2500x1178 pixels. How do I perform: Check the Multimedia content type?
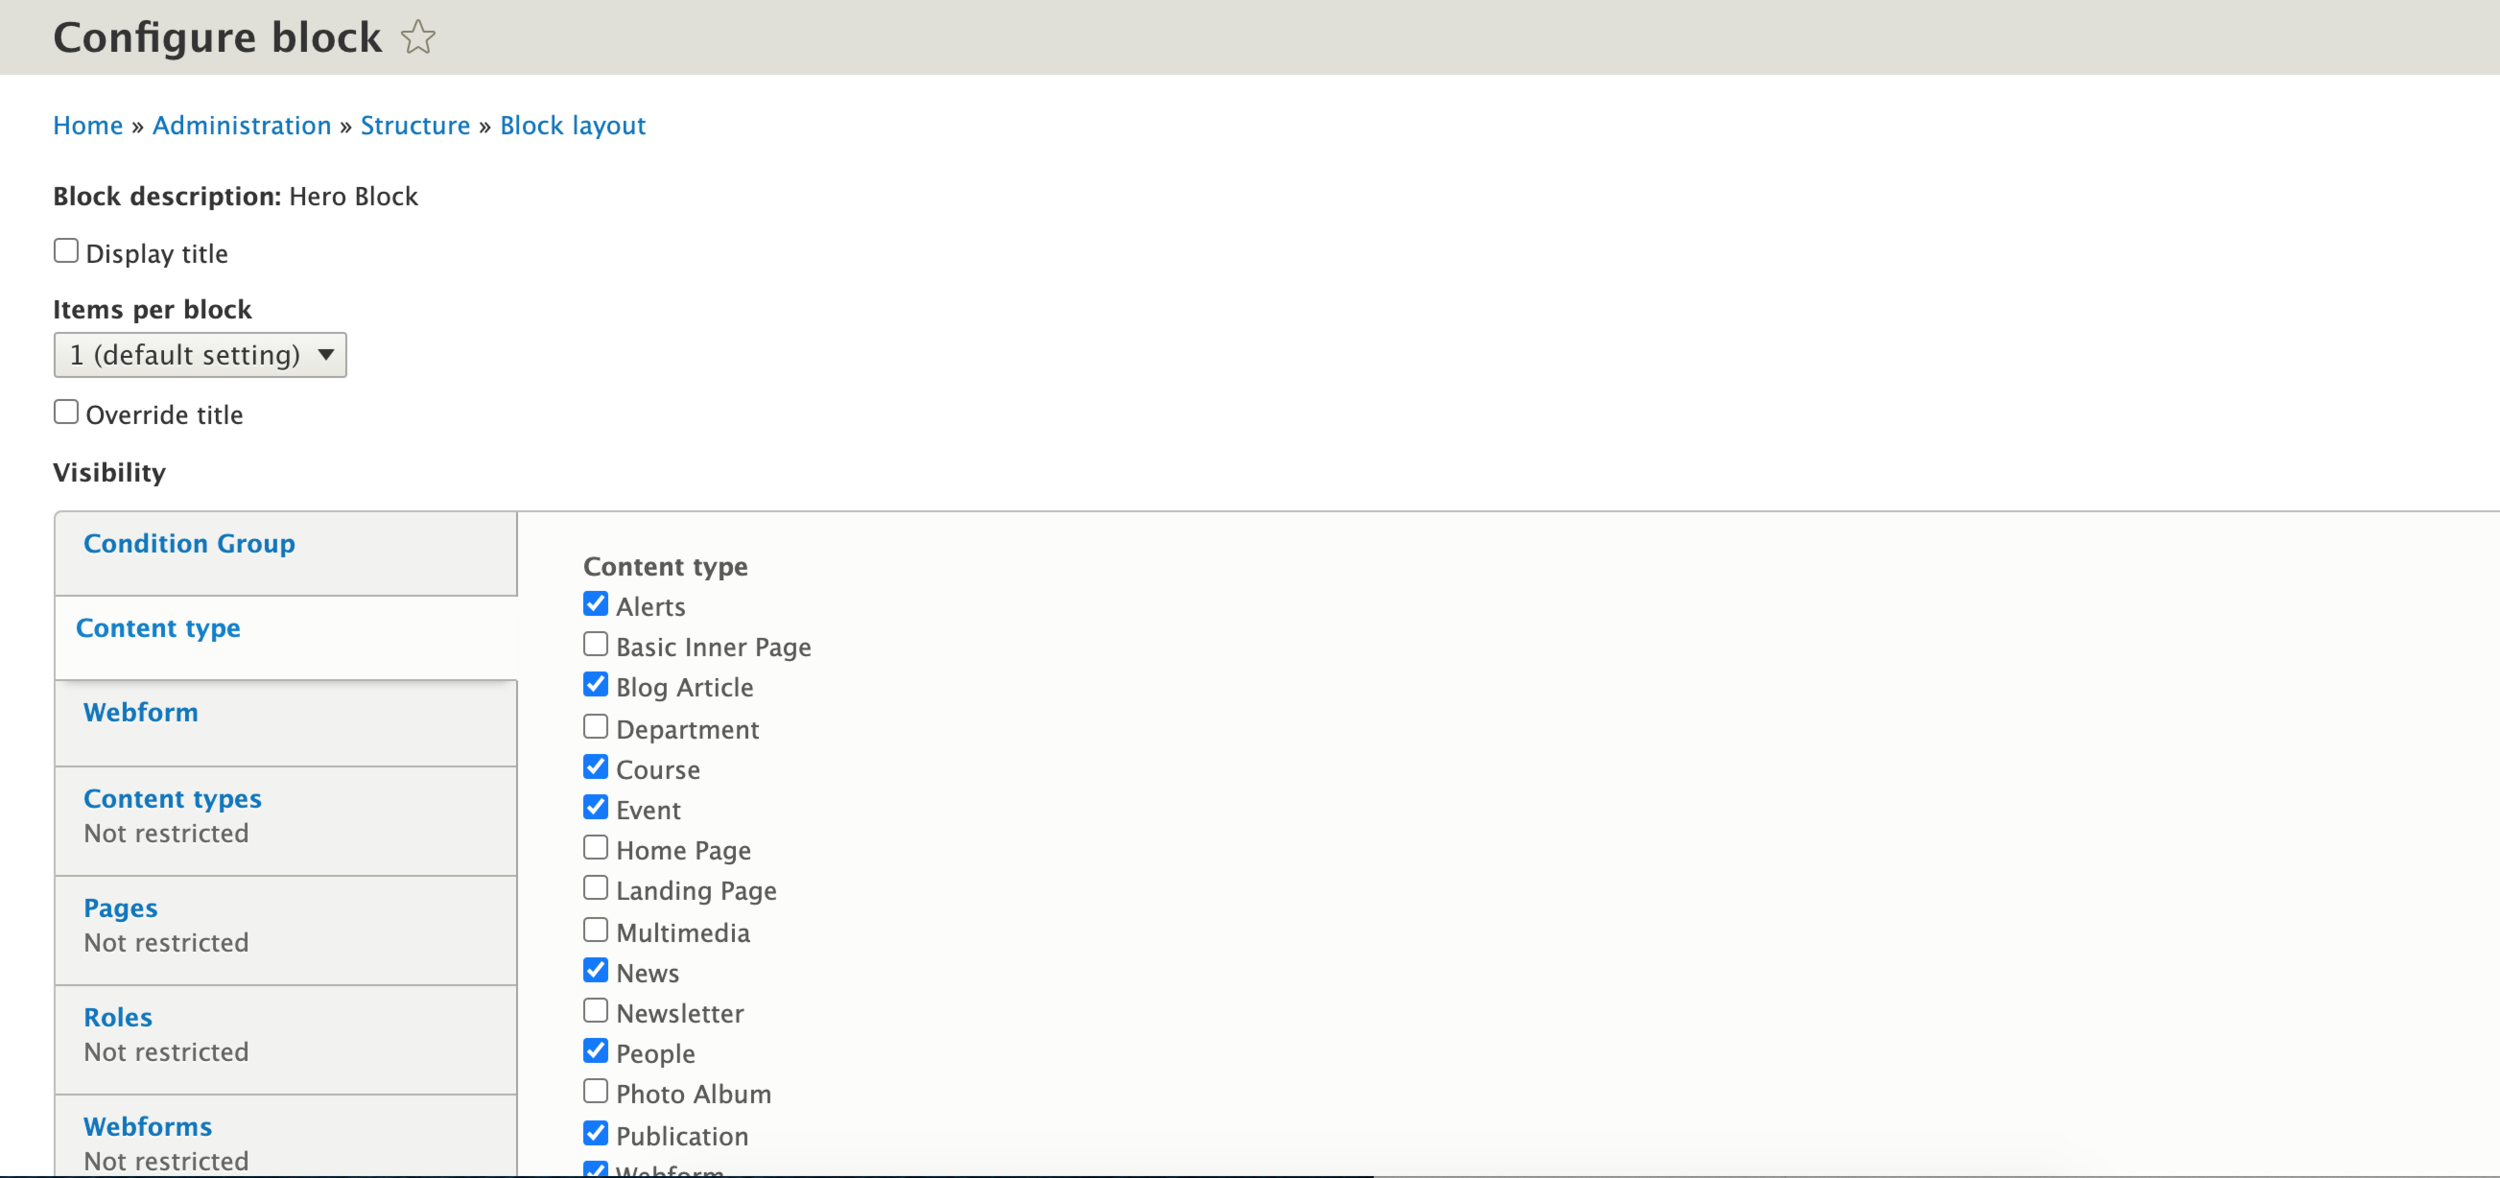595,930
